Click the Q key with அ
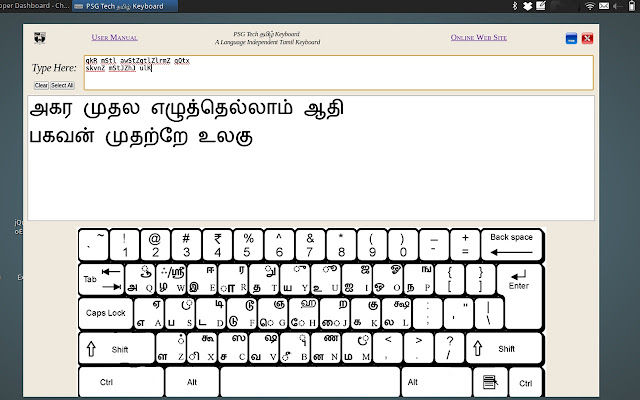 (x=140, y=280)
